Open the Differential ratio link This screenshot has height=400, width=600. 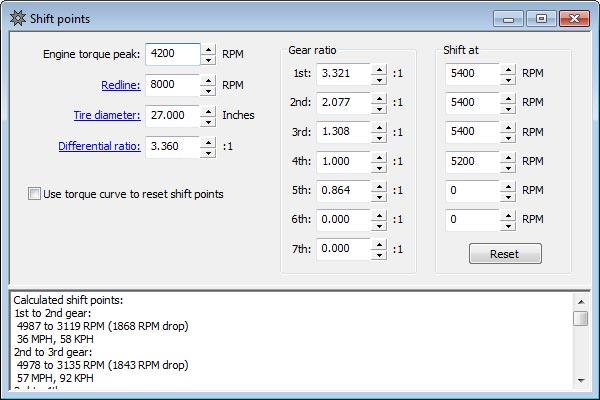[99, 146]
